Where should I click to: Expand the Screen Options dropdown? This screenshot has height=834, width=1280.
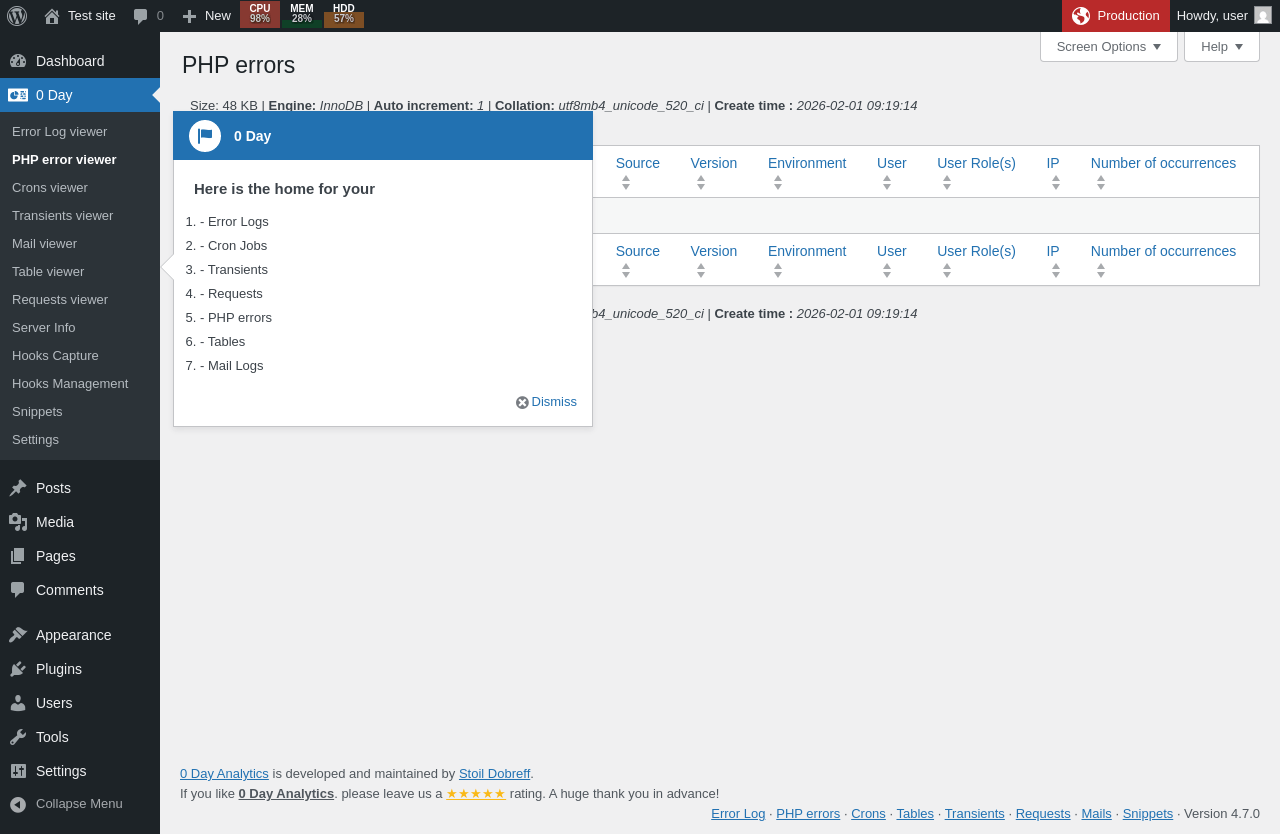coord(1109,46)
